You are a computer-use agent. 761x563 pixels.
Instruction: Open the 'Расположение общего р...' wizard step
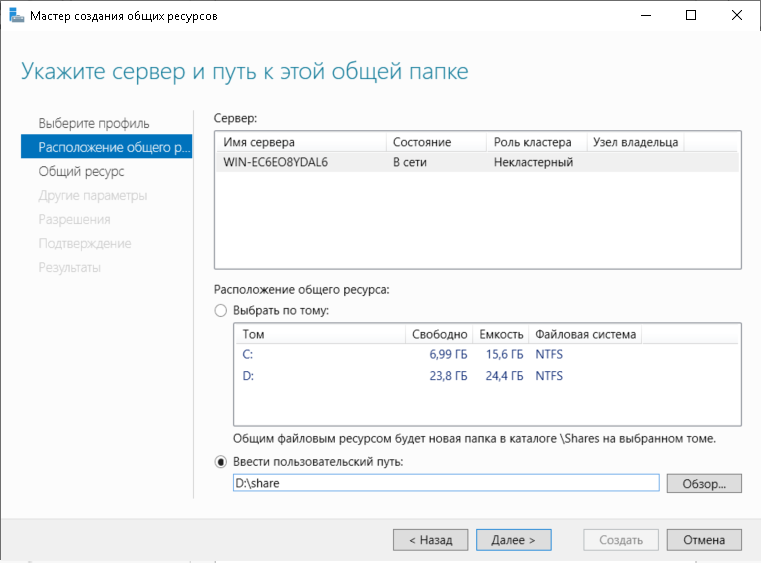(106, 147)
